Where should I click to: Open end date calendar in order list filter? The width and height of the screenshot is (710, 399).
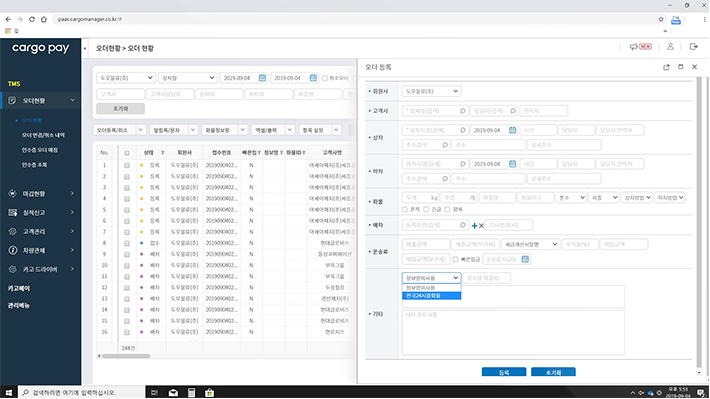click(313, 78)
